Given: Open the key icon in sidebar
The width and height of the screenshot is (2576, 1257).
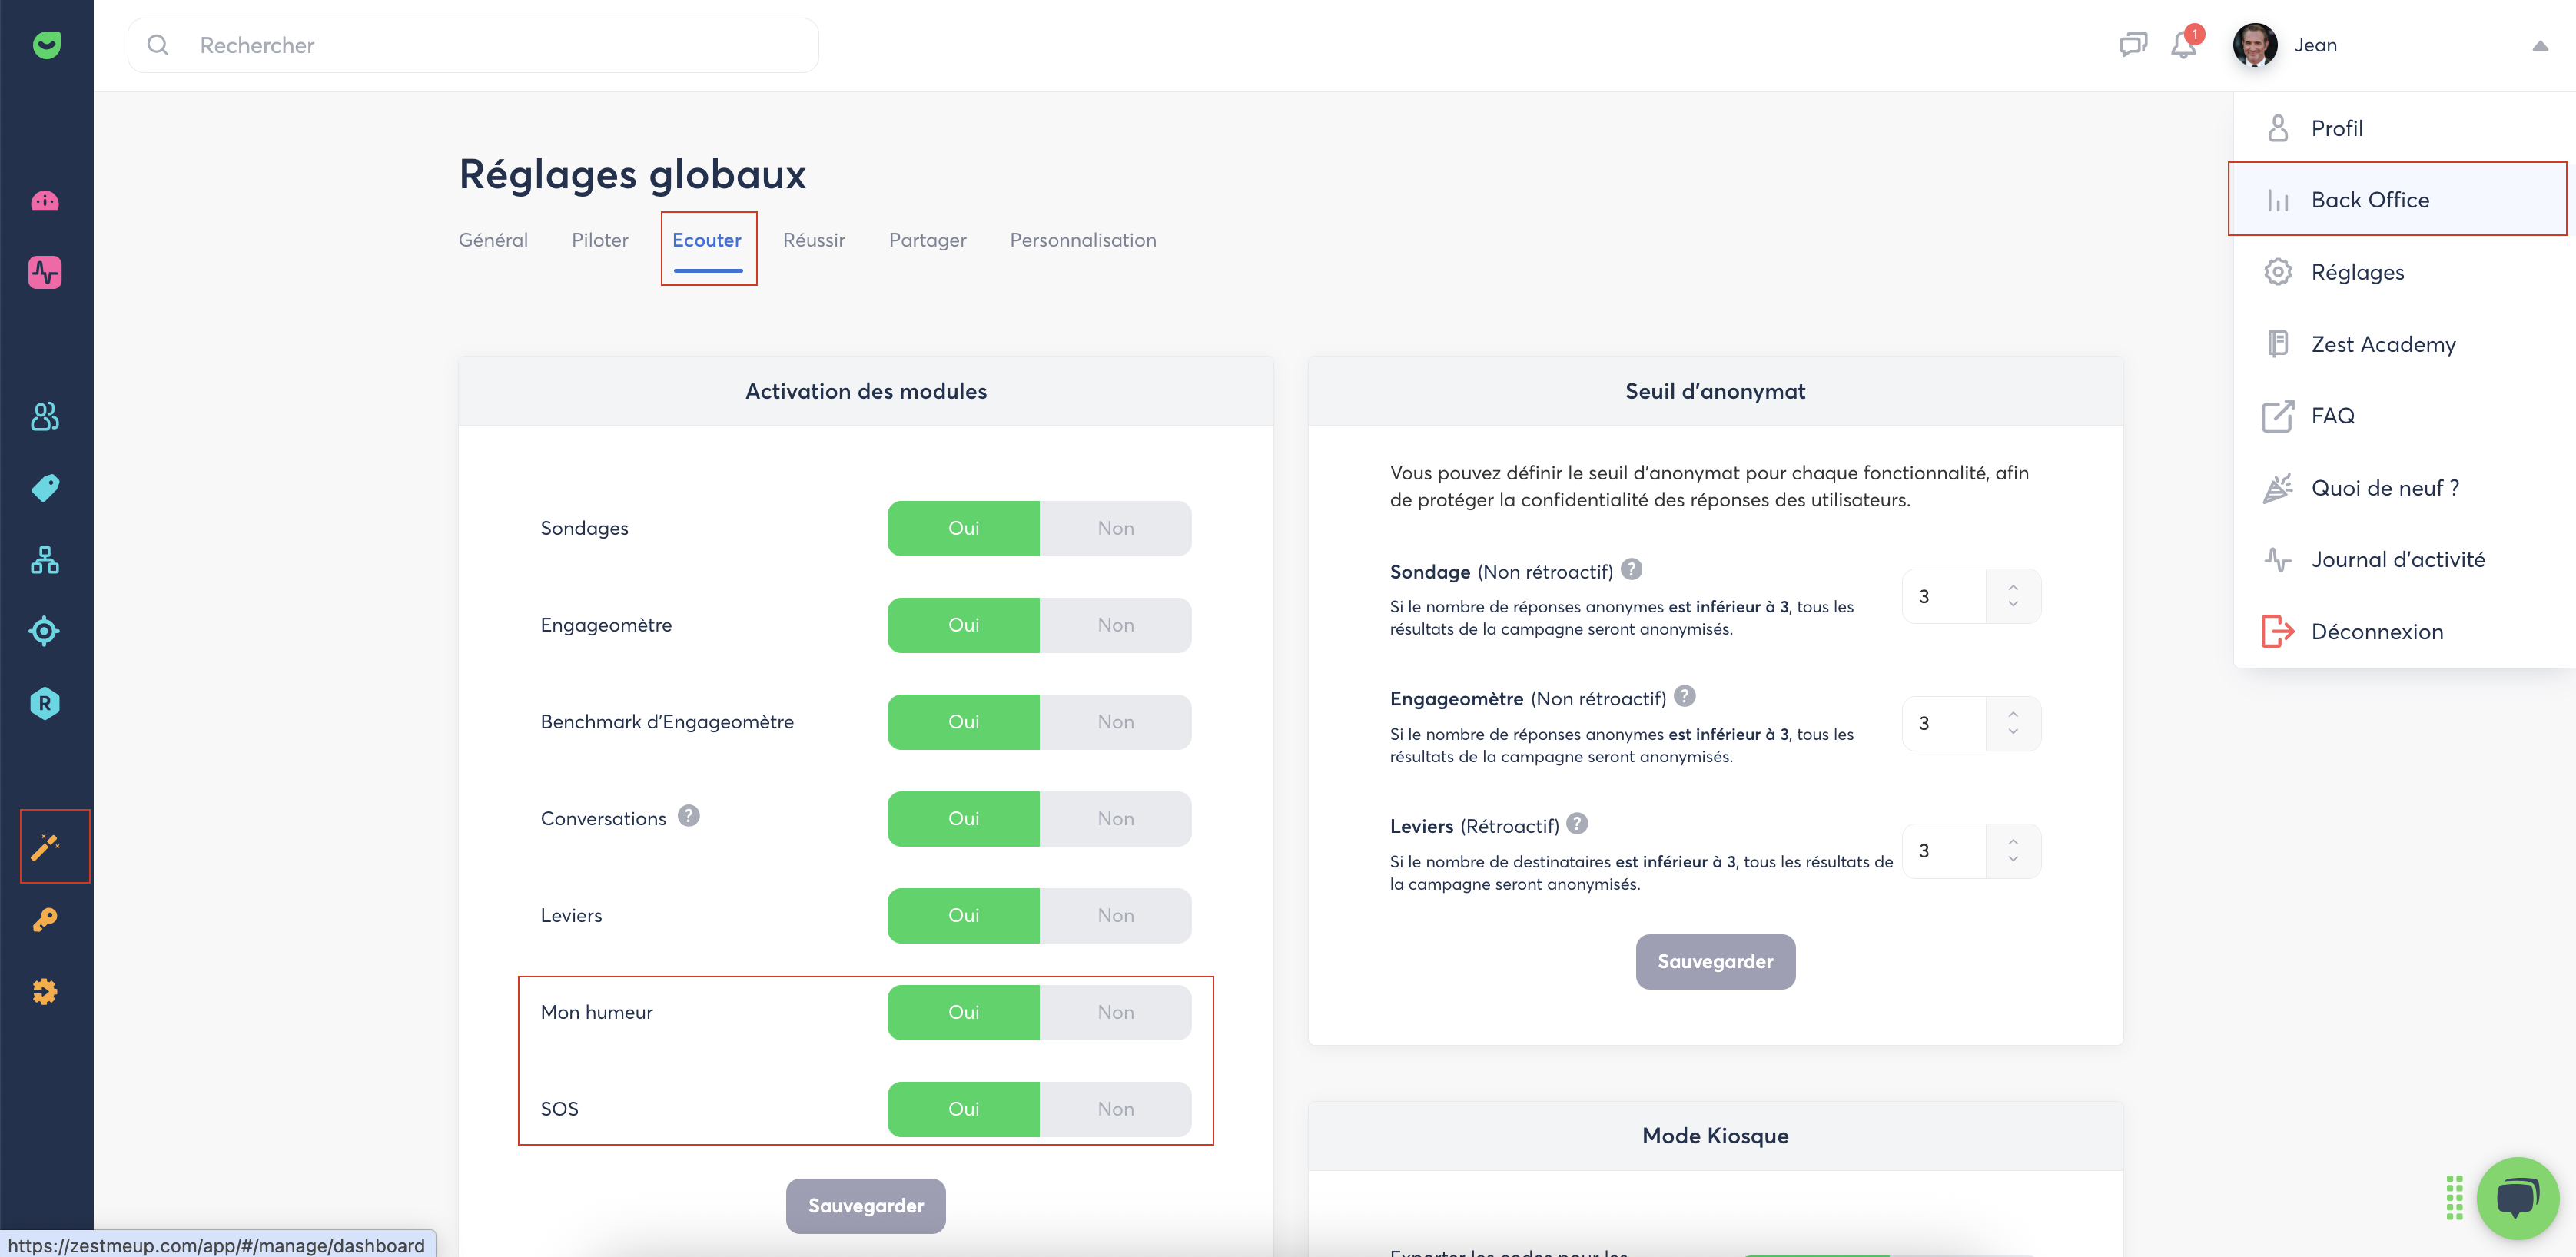Looking at the screenshot, I should [x=45, y=919].
